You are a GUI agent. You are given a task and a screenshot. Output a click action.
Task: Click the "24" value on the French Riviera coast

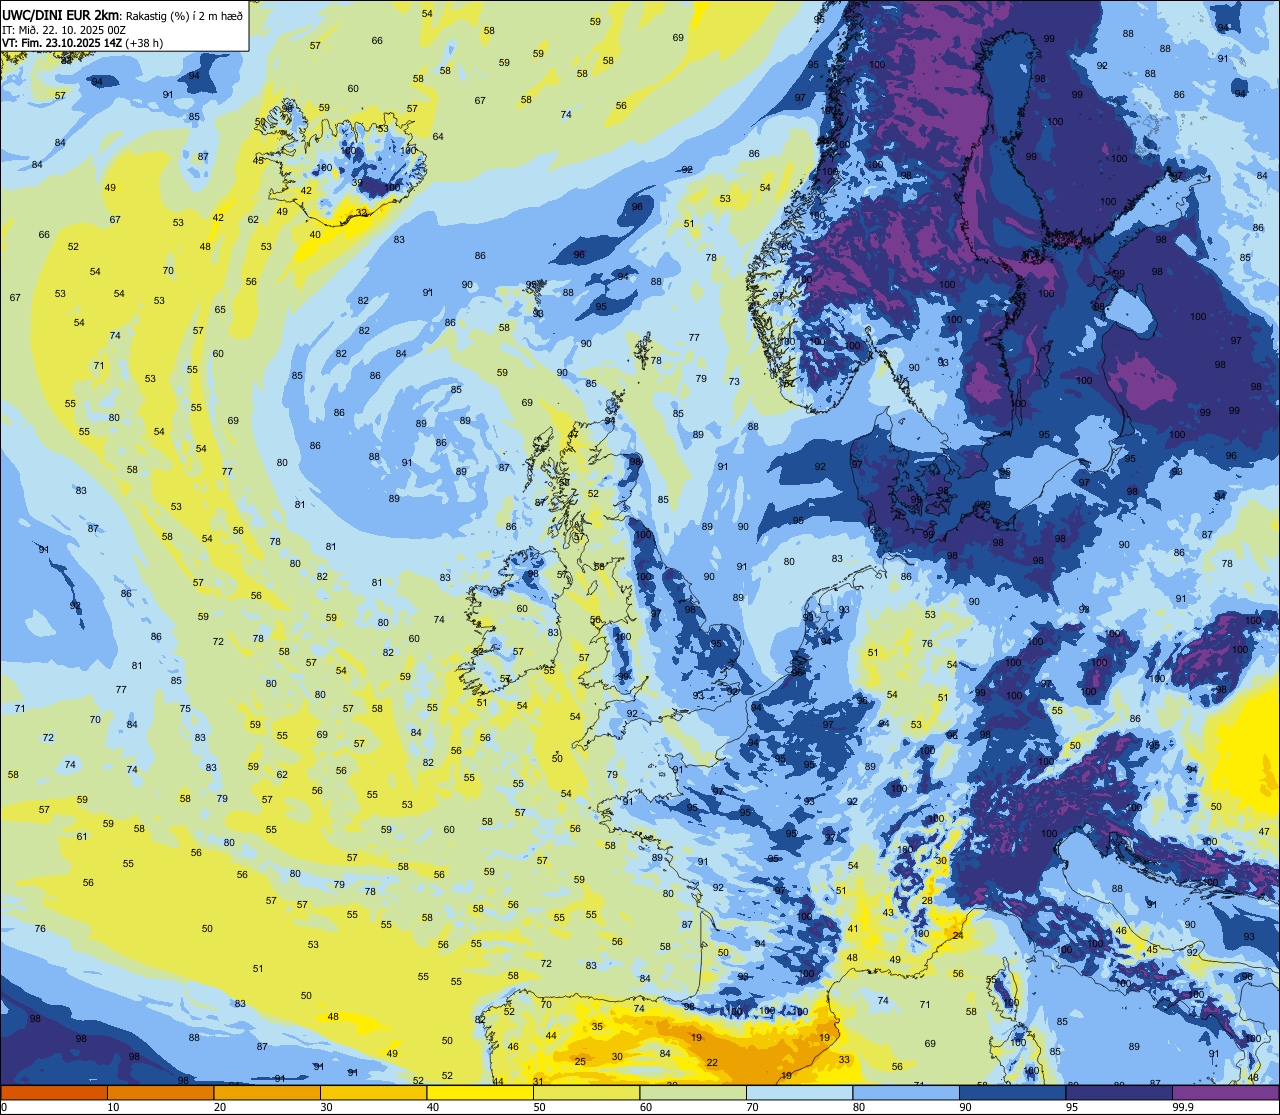click(x=958, y=936)
